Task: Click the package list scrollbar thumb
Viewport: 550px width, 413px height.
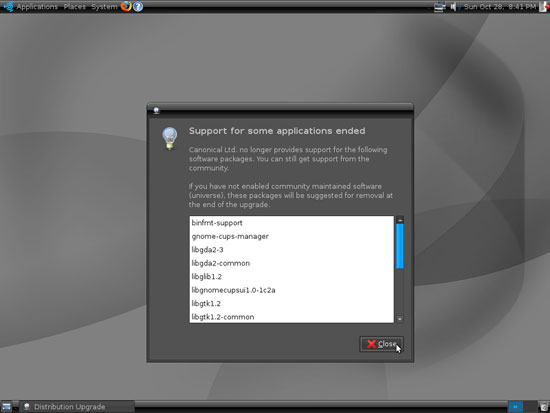Action: click(400, 246)
